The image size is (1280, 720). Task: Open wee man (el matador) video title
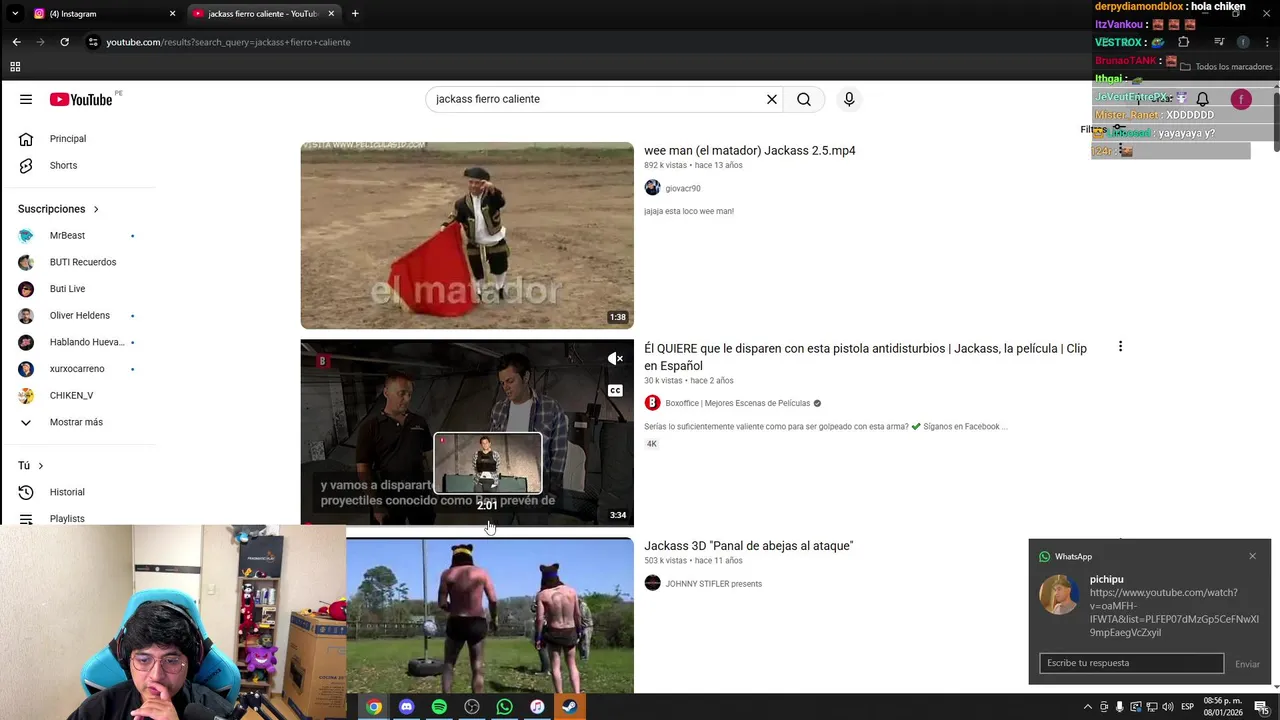749,151
